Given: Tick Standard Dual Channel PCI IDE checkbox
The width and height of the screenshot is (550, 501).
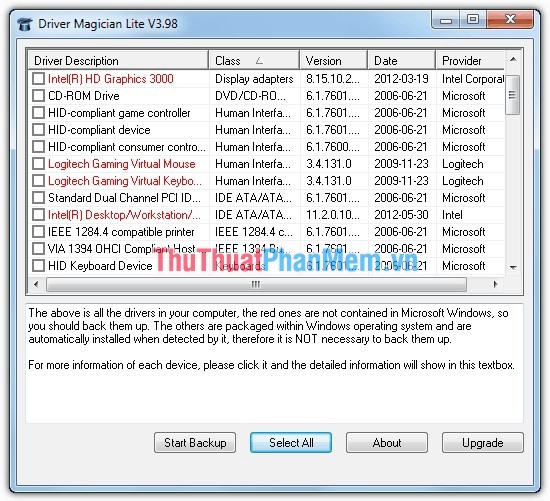Looking at the screenshot, I should tap(38, 198).
